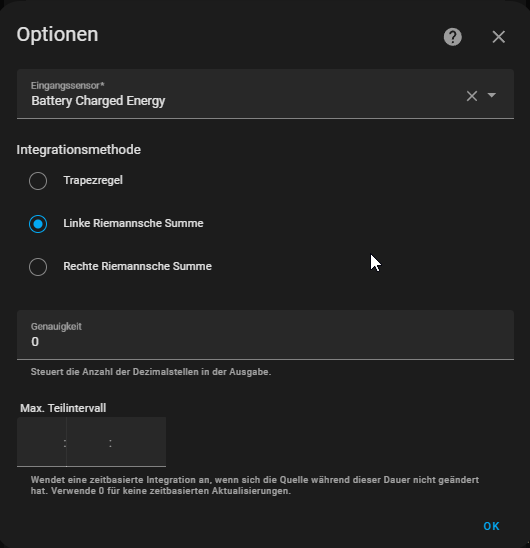
Task: Focus the seconds box of Max. Teilintervall
Action: pyautogui.click(x=139, y=442)
